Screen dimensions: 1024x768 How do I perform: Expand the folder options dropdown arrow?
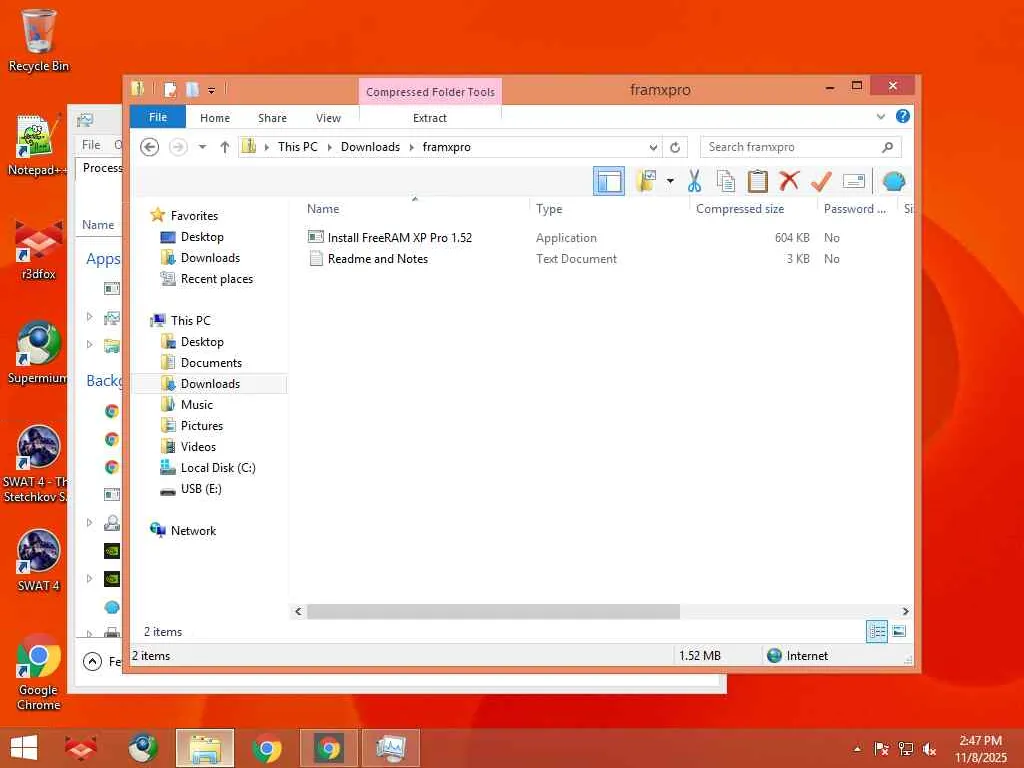point(670,181)
